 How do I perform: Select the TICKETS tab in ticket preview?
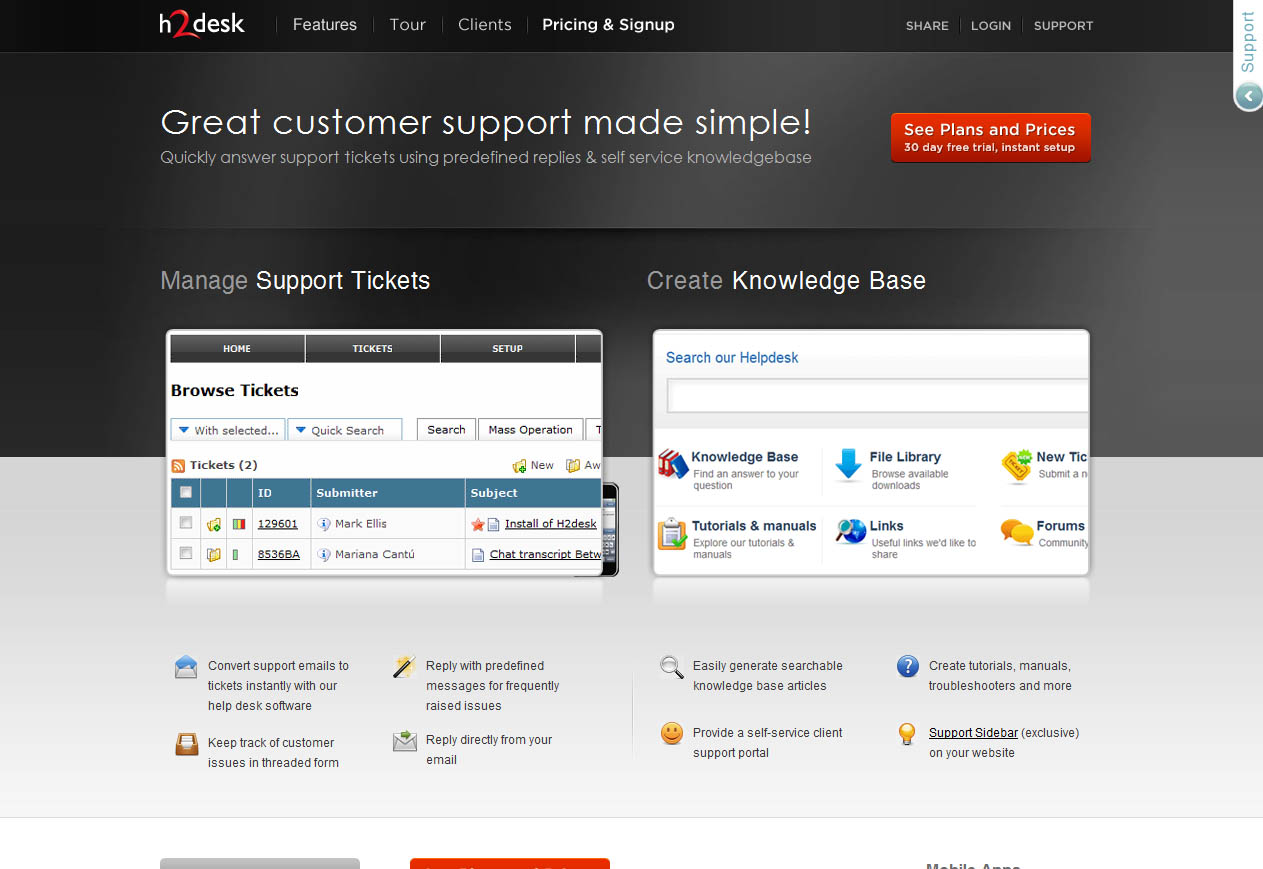coord(373,349)
